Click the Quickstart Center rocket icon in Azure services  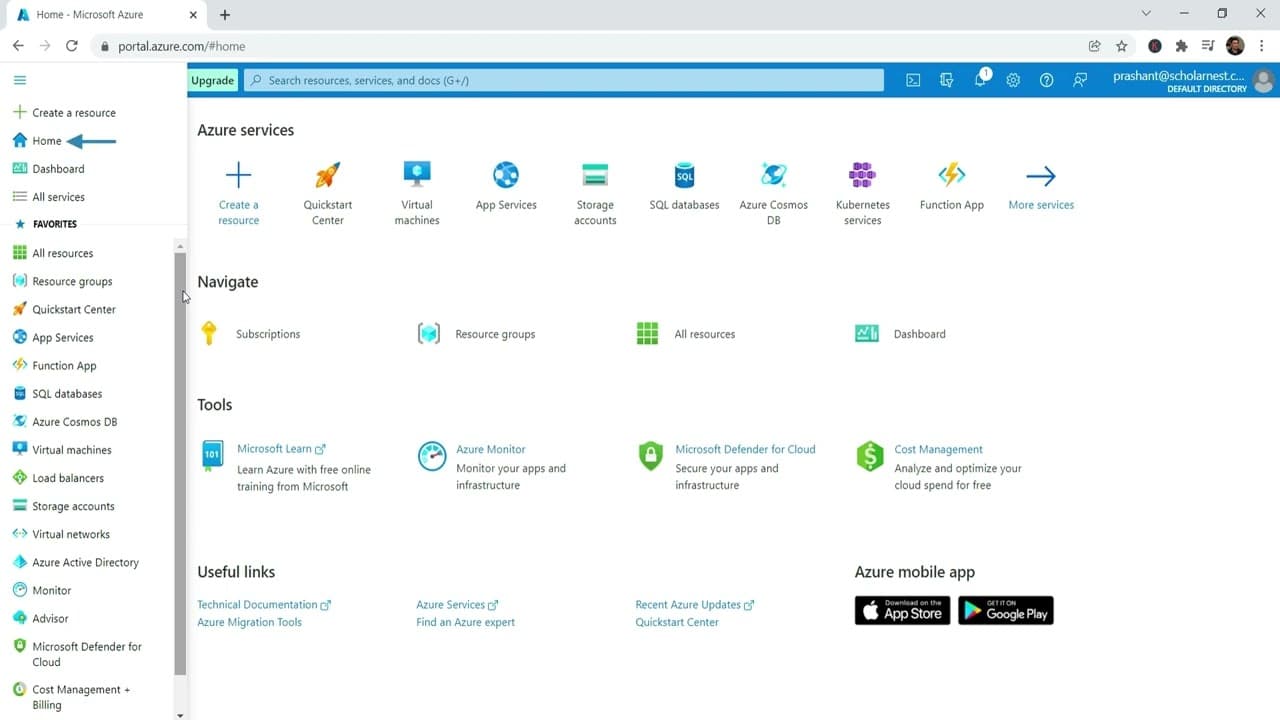[x=328, y=175]
